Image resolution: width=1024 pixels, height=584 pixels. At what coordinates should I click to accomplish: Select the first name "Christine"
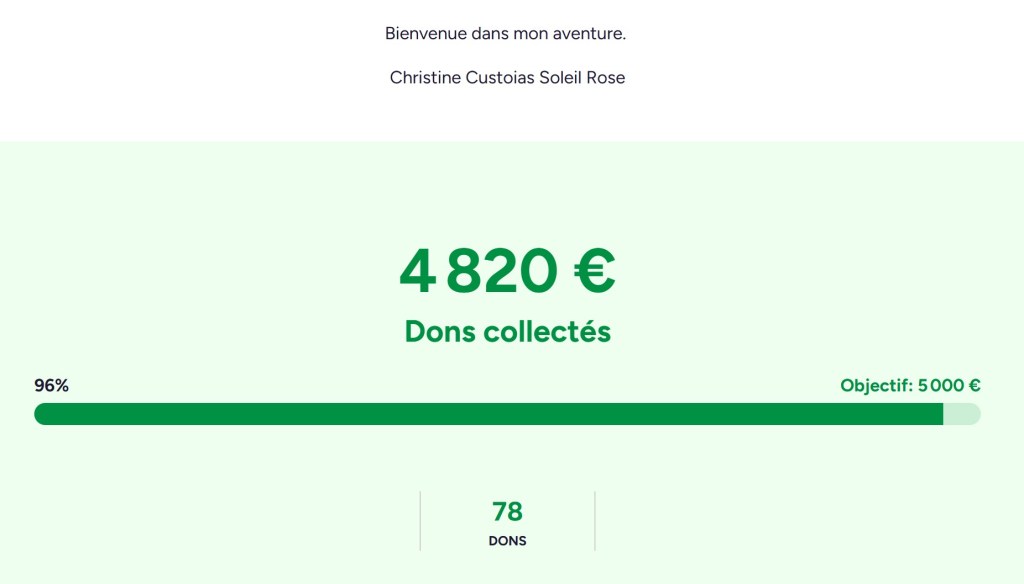[x=425, y=78]
